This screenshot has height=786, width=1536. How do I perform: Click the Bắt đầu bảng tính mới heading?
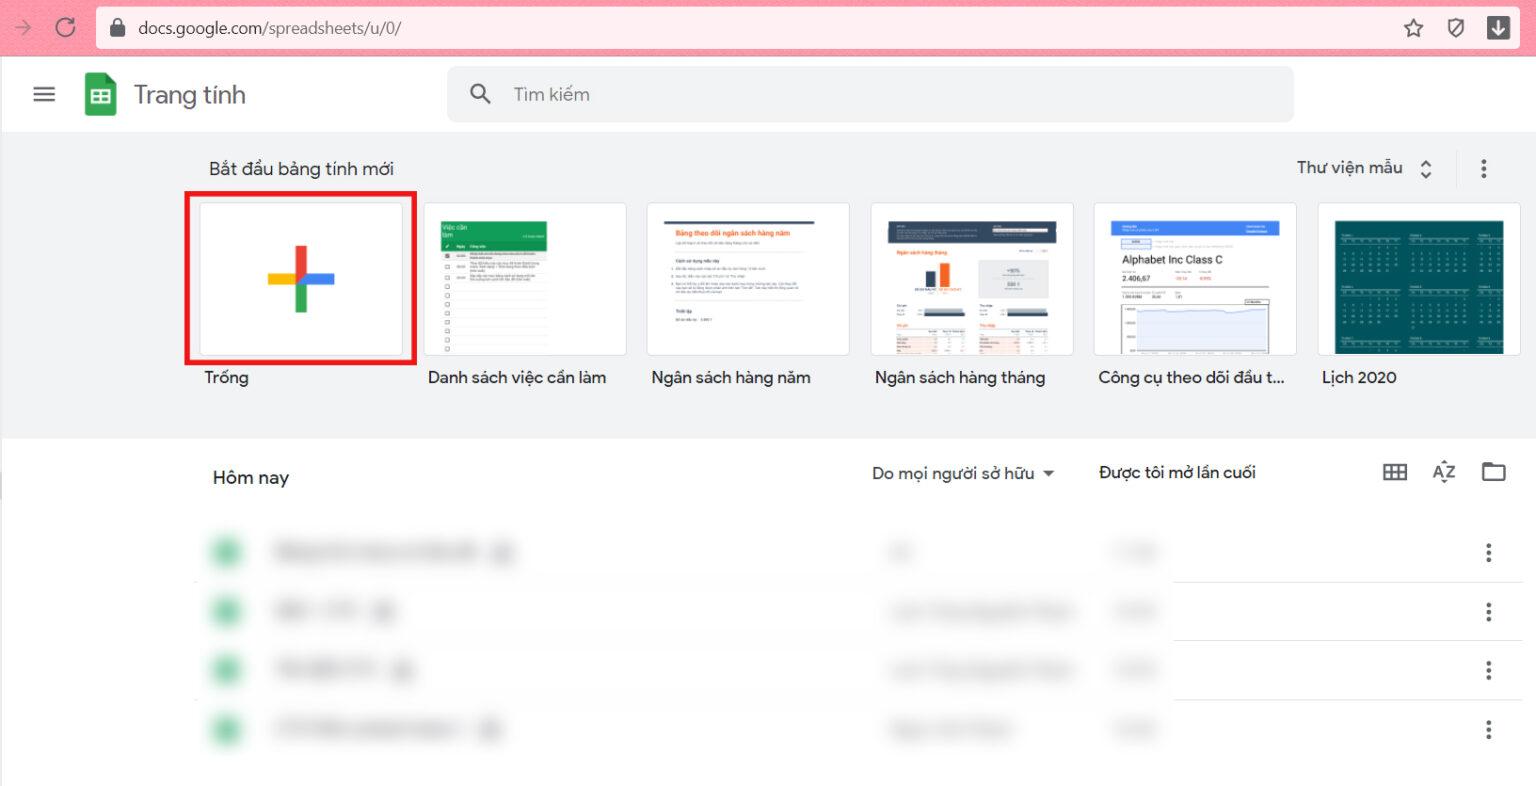pos(301,169)
